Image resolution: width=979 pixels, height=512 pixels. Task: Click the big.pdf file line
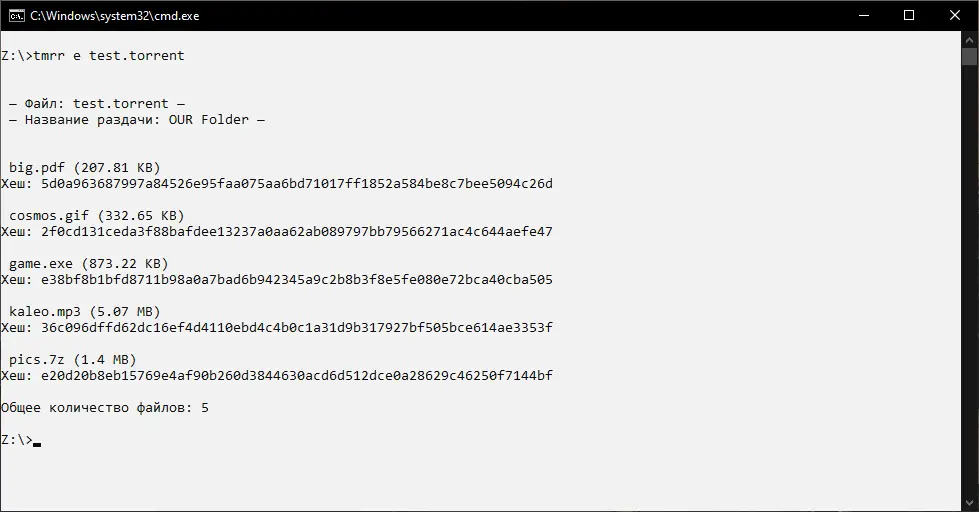(85, 167)
